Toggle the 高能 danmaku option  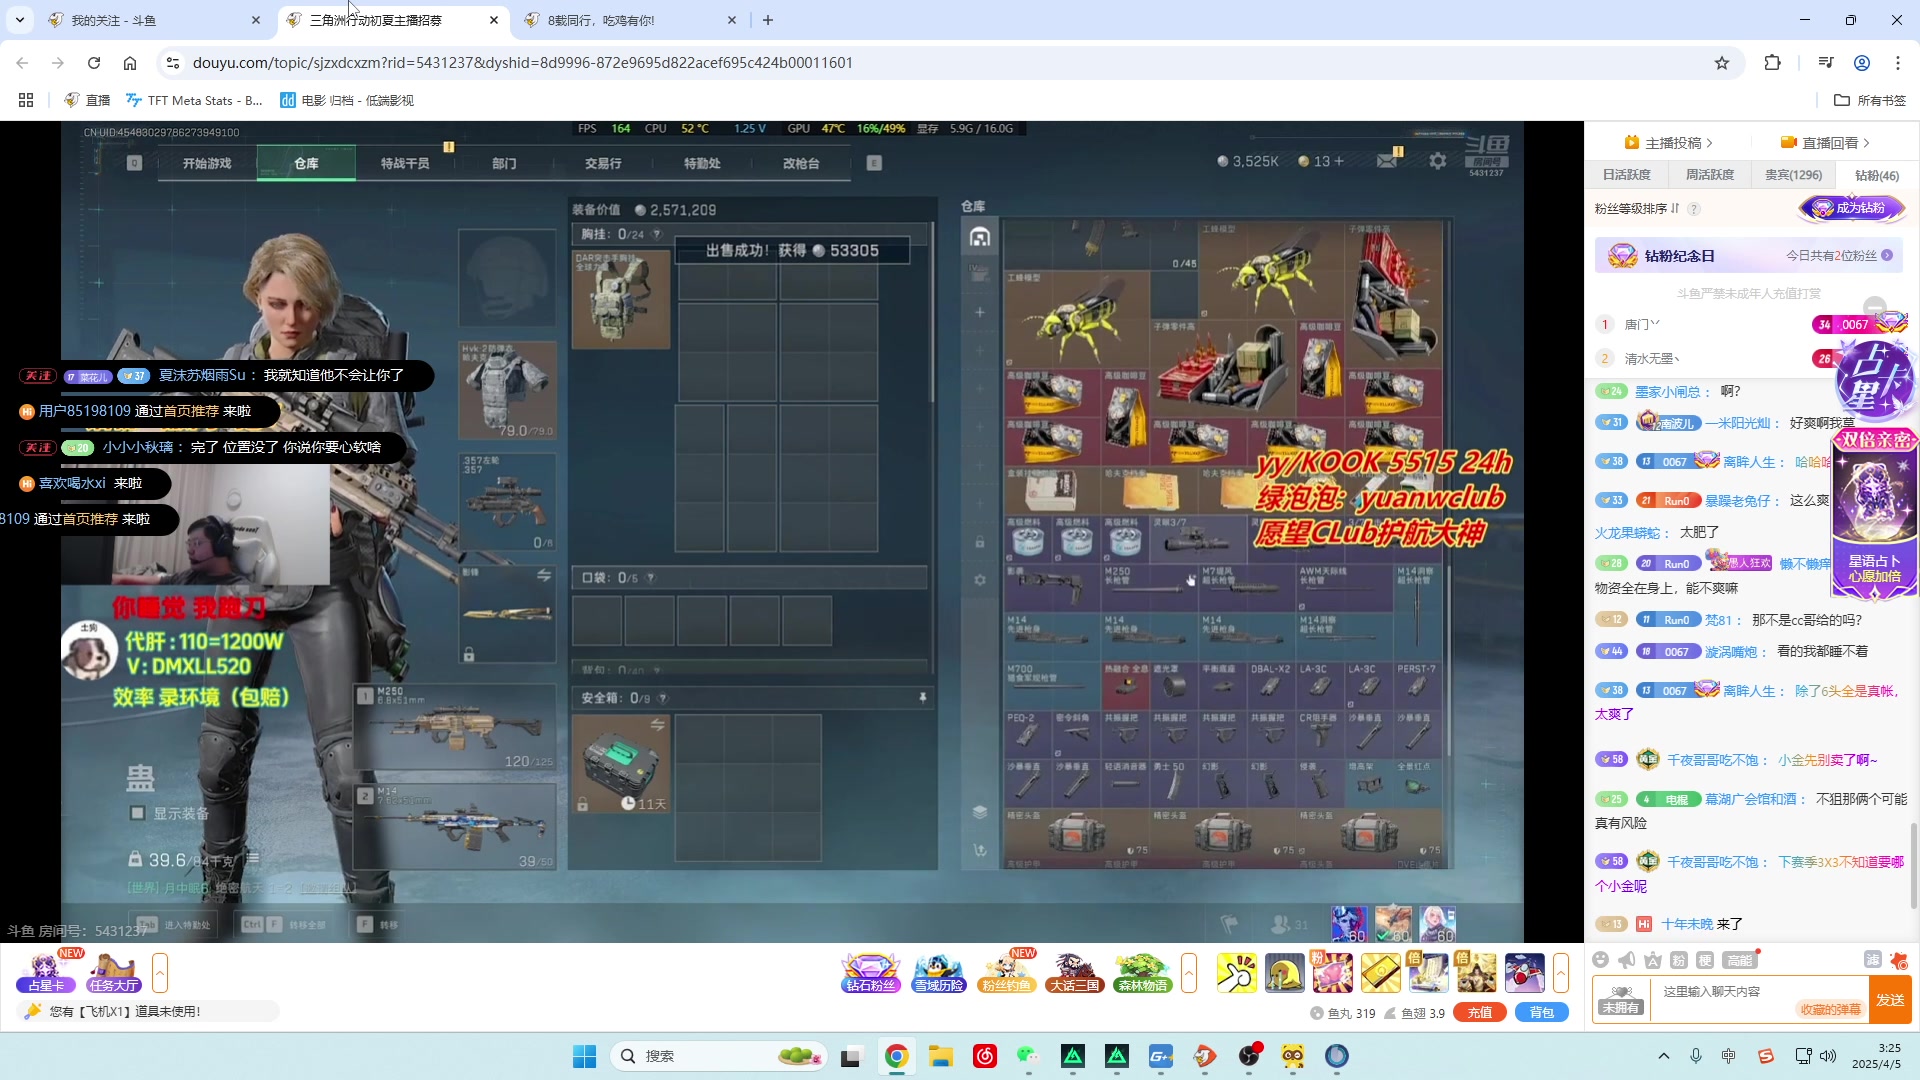pos(1741,960)
